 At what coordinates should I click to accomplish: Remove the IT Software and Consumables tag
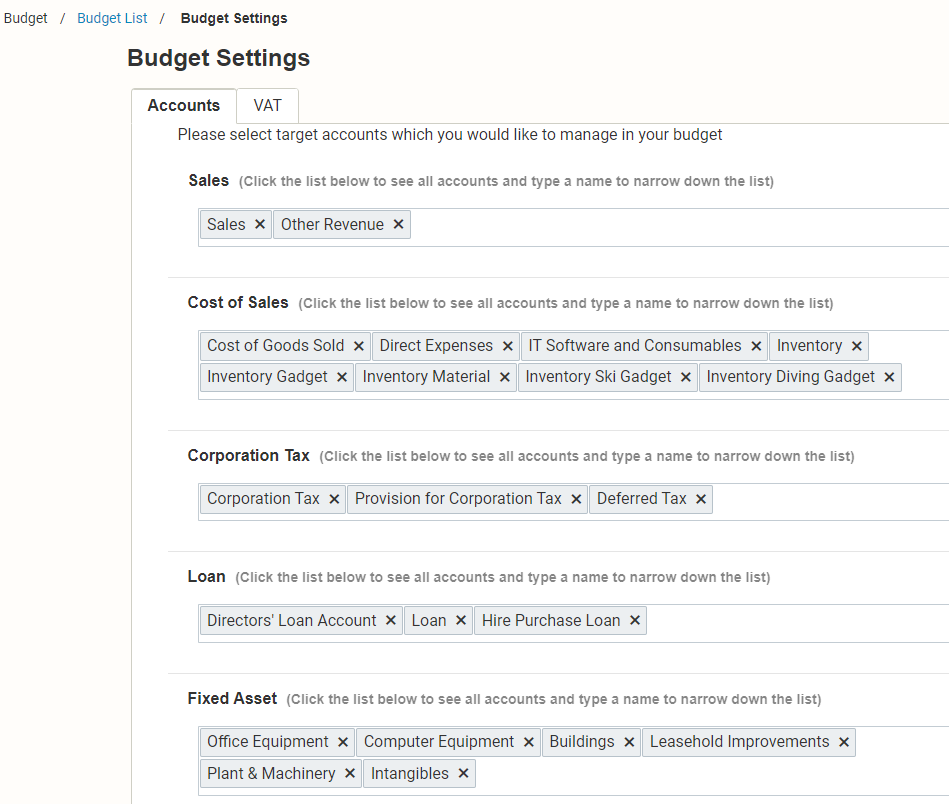coord(756,346)
